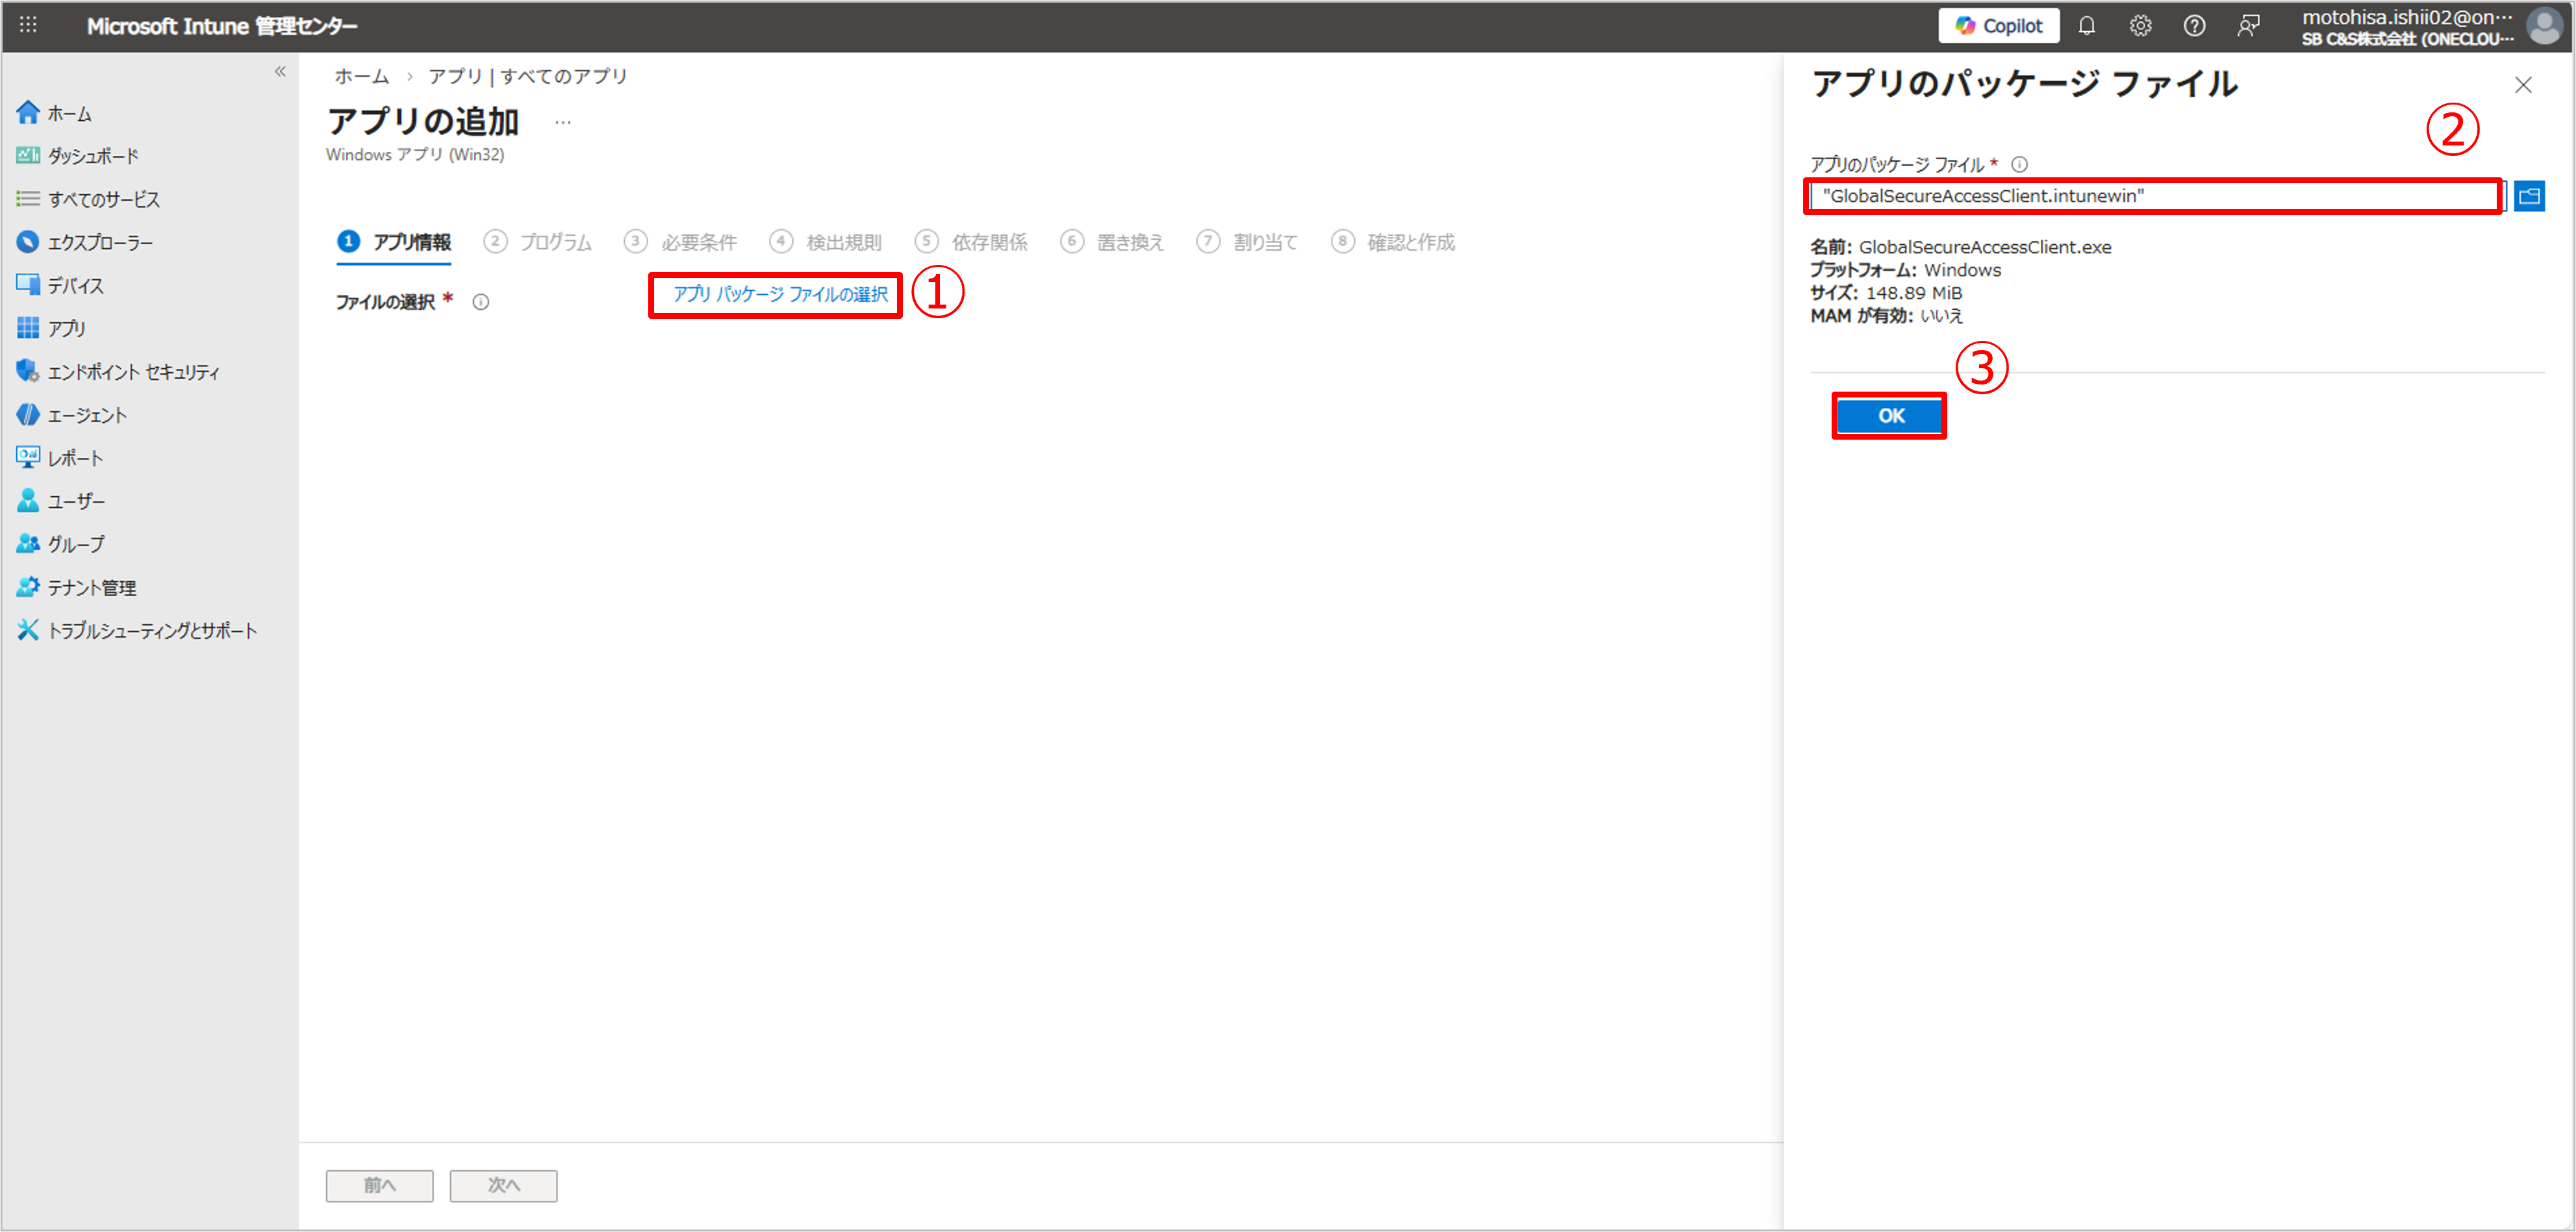The width and height of the screenshot is (2576, 1232).
Task: Open the Copilot button
Action: [1998, 26]
